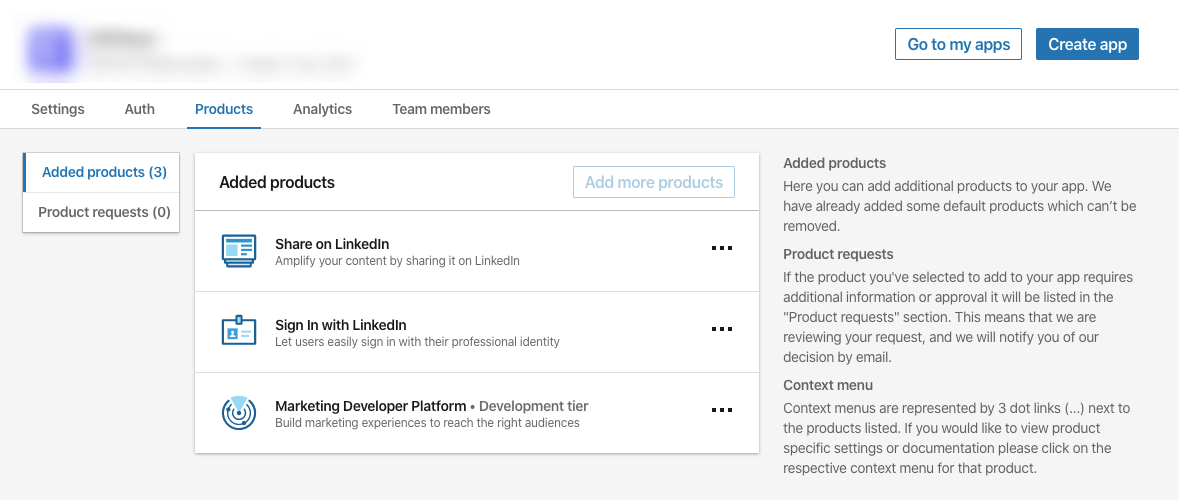Click the Create app button

coord(1087,44)
